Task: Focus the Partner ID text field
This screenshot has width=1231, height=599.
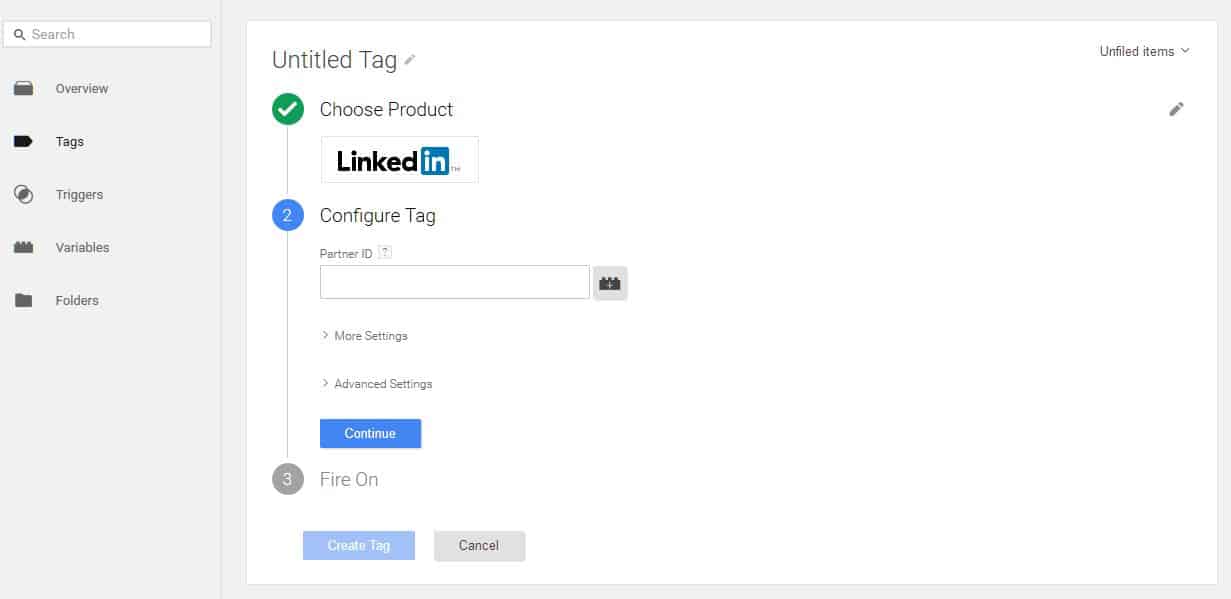Action: point(455,282)
